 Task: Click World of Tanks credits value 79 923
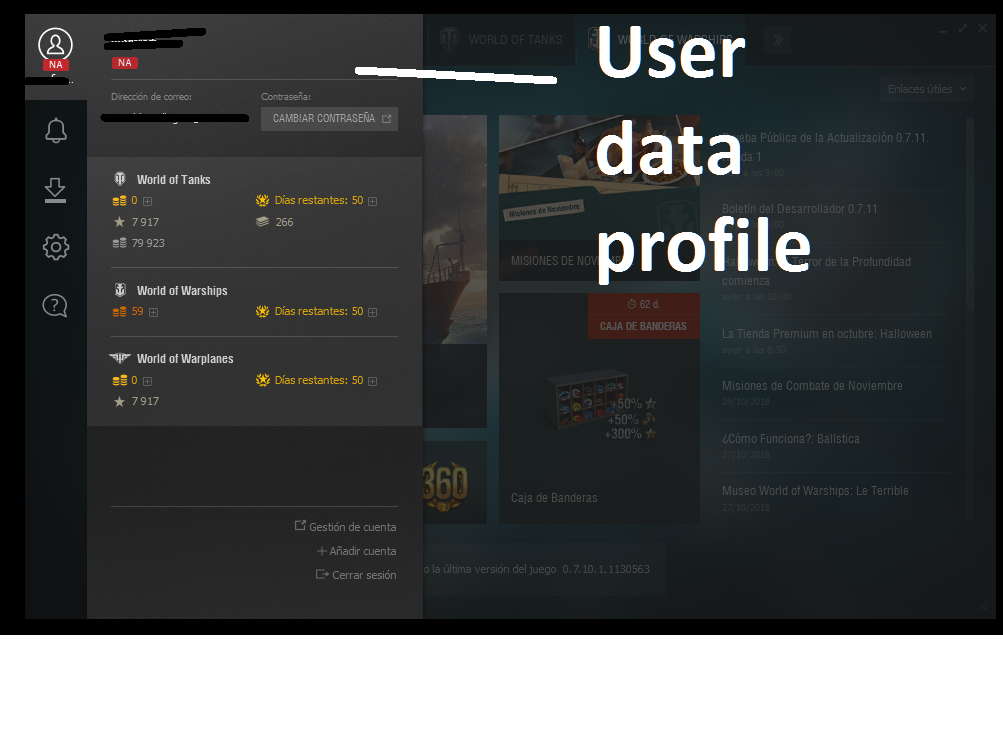[148, 243]
